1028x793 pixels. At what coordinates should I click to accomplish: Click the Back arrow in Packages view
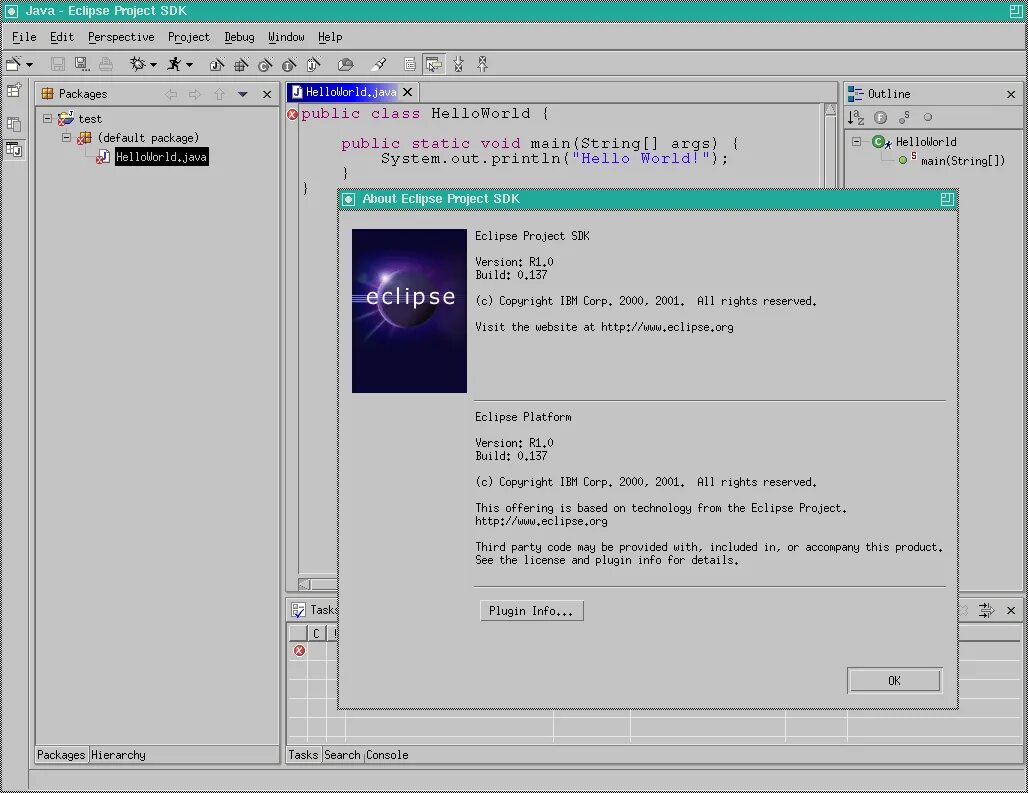point(171,94)
